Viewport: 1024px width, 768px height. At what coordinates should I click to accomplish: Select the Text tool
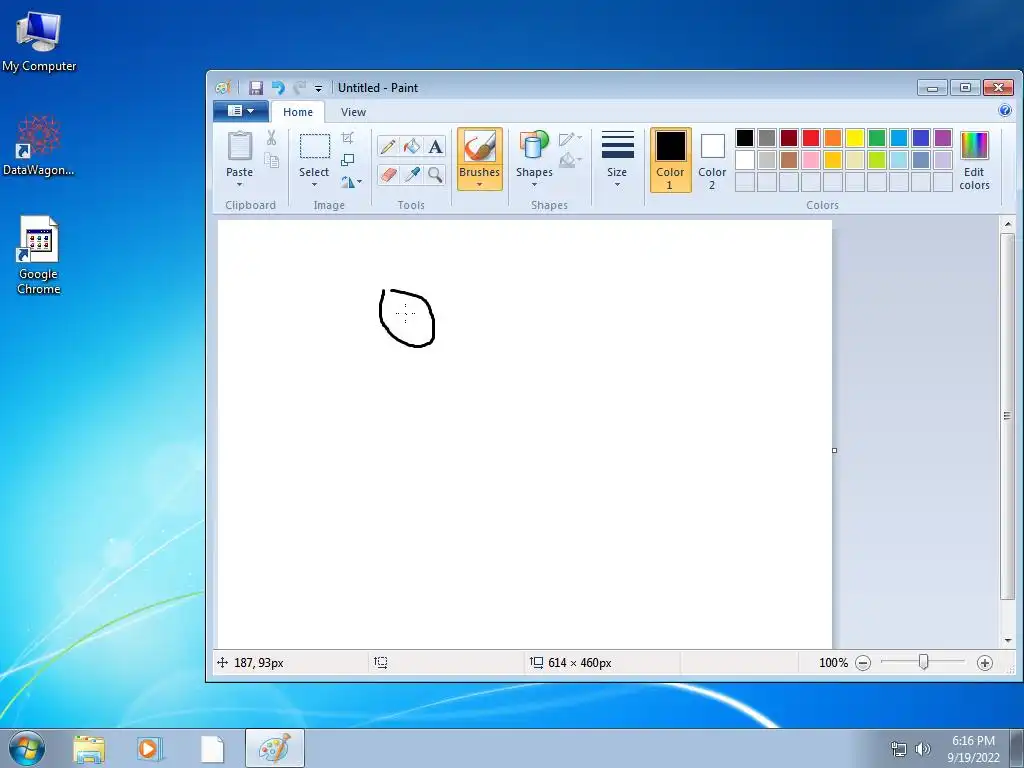point(435,146)
